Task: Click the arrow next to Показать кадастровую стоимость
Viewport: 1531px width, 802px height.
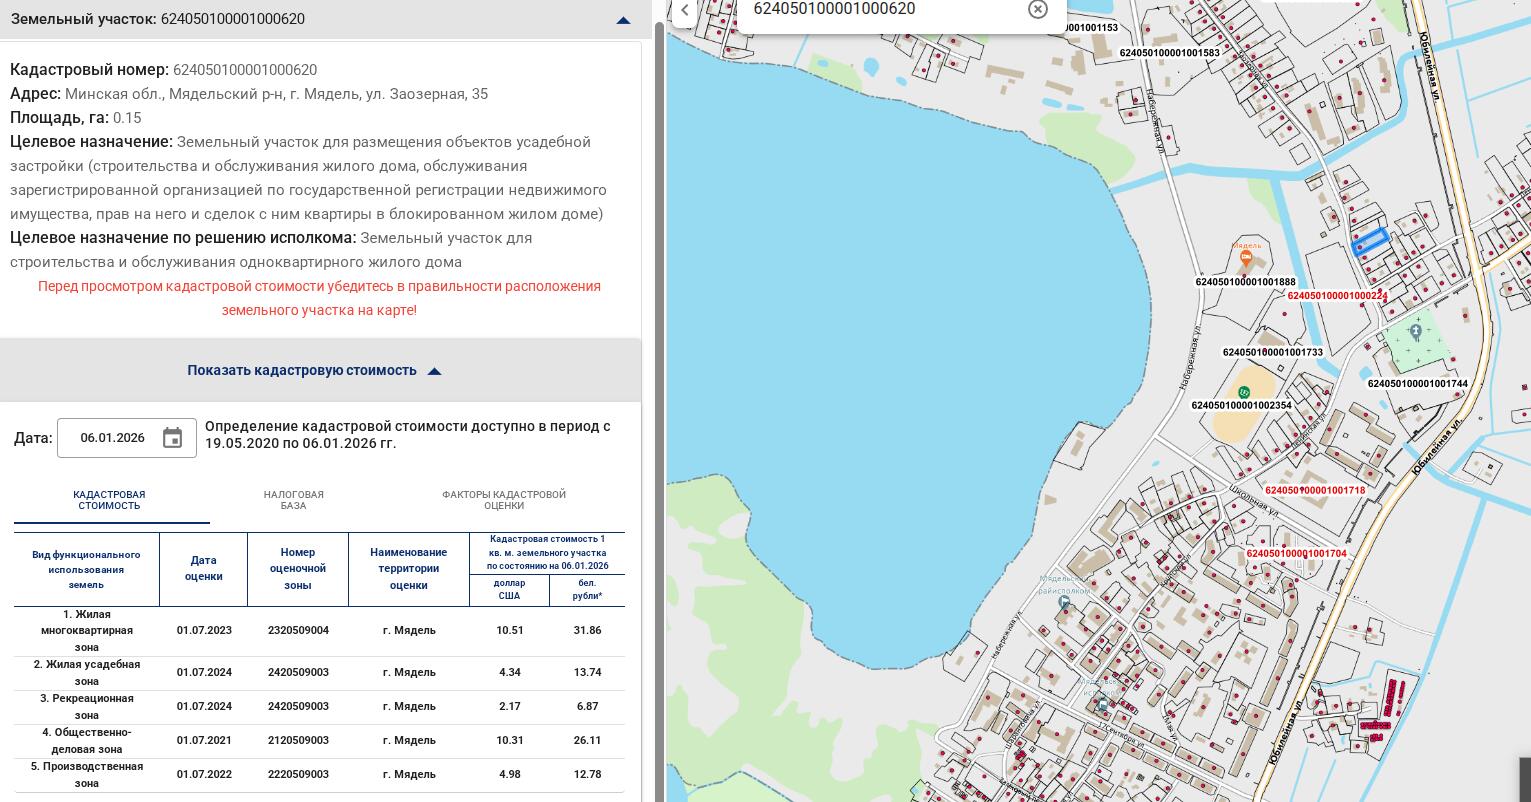Action: coord(434,371)
